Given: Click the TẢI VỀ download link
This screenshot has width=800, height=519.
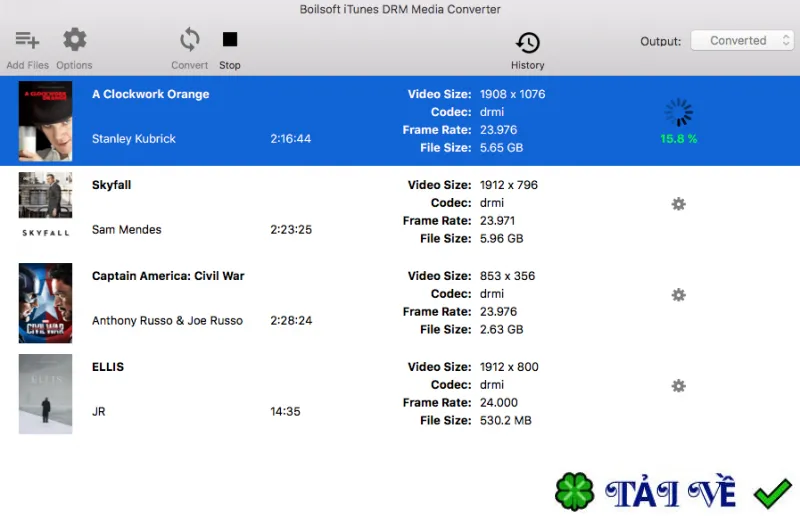Looking at the screenshot, I should 670,491.
